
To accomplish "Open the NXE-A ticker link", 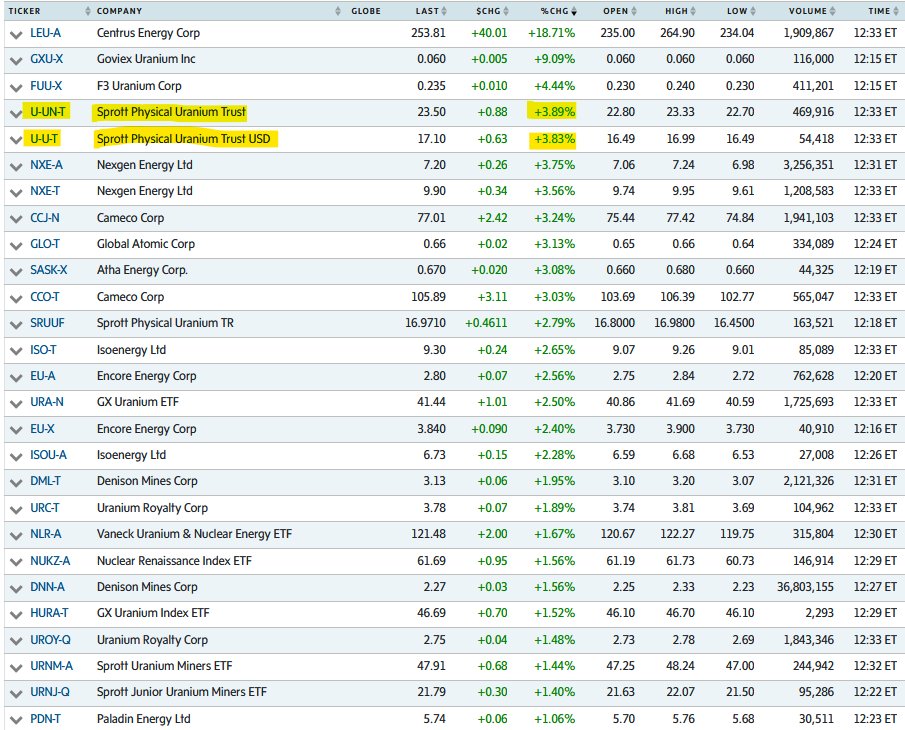I will click(x=47, y=165).
